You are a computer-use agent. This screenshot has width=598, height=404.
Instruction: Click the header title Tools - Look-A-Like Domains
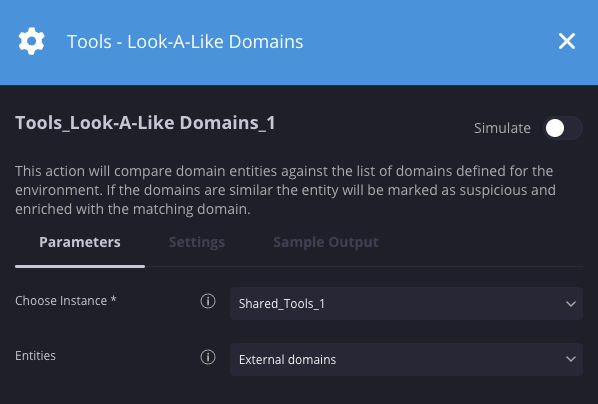(x=185, y=42)
